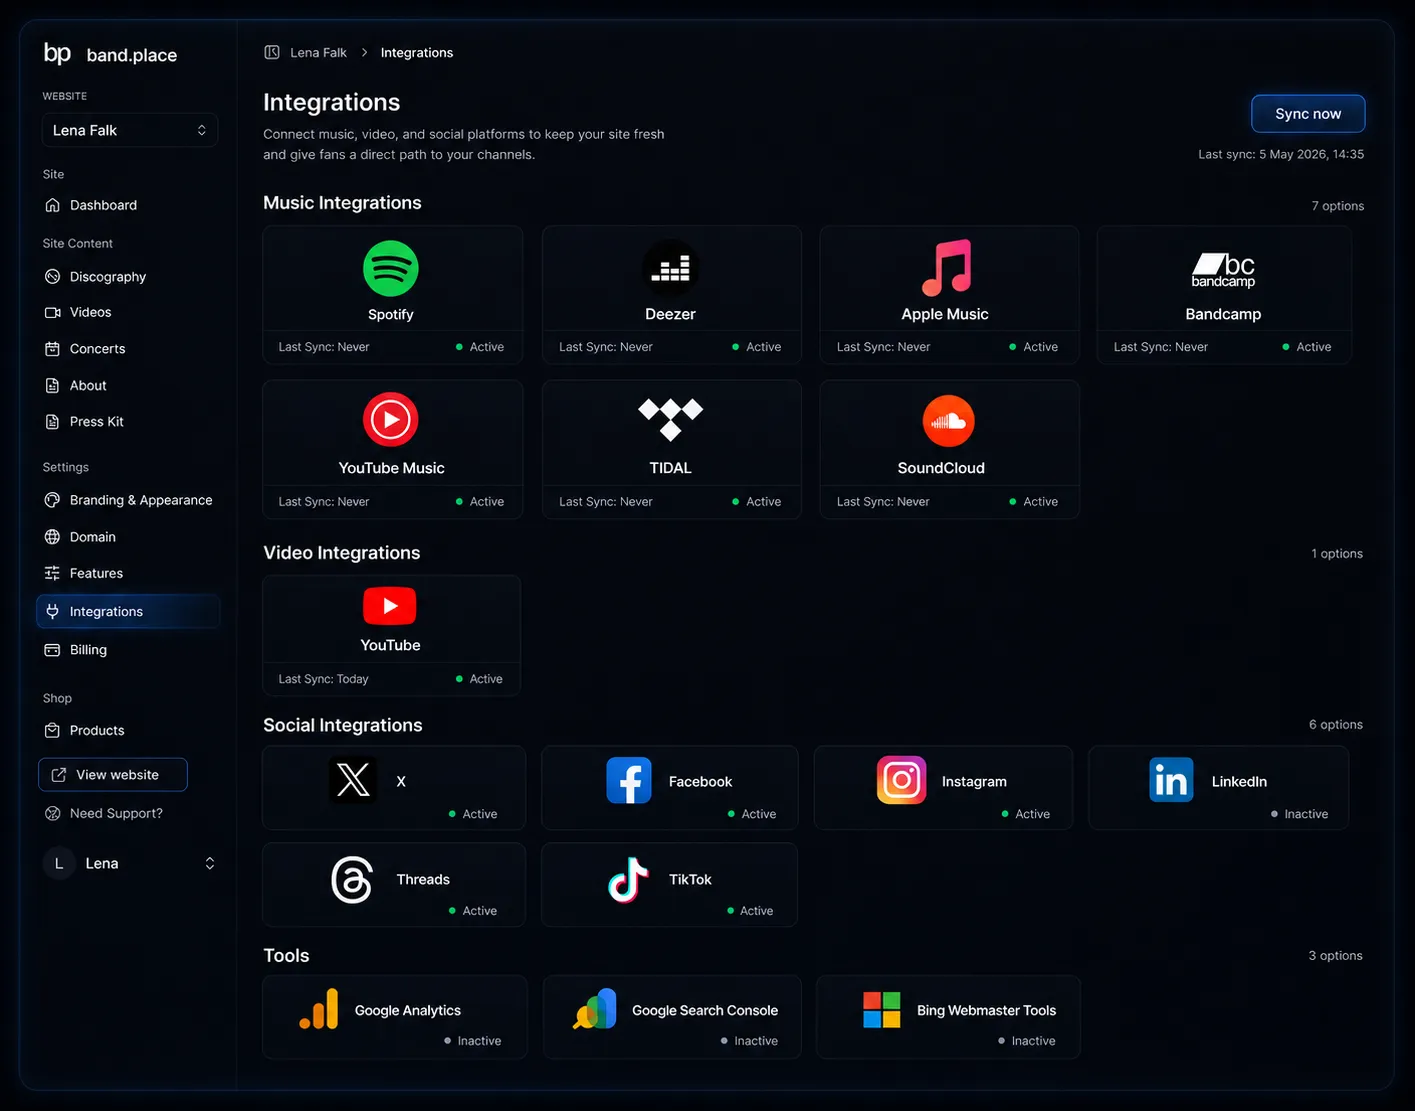The height and width of the screenshot is (1111, 1415).
Task: Click Last Sync: Today on YouTube card
Action: point(323,679)
